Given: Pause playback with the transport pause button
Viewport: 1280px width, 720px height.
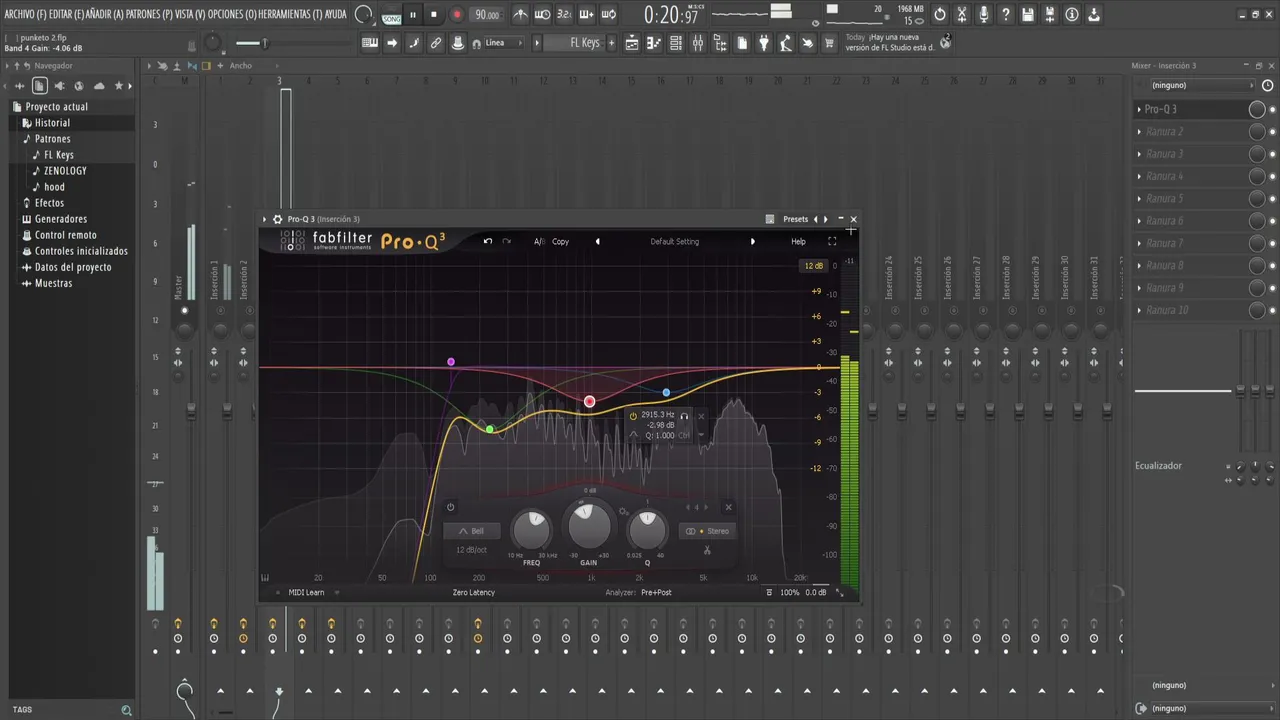Looking at the screenshot, I should [x=412, y=15].
